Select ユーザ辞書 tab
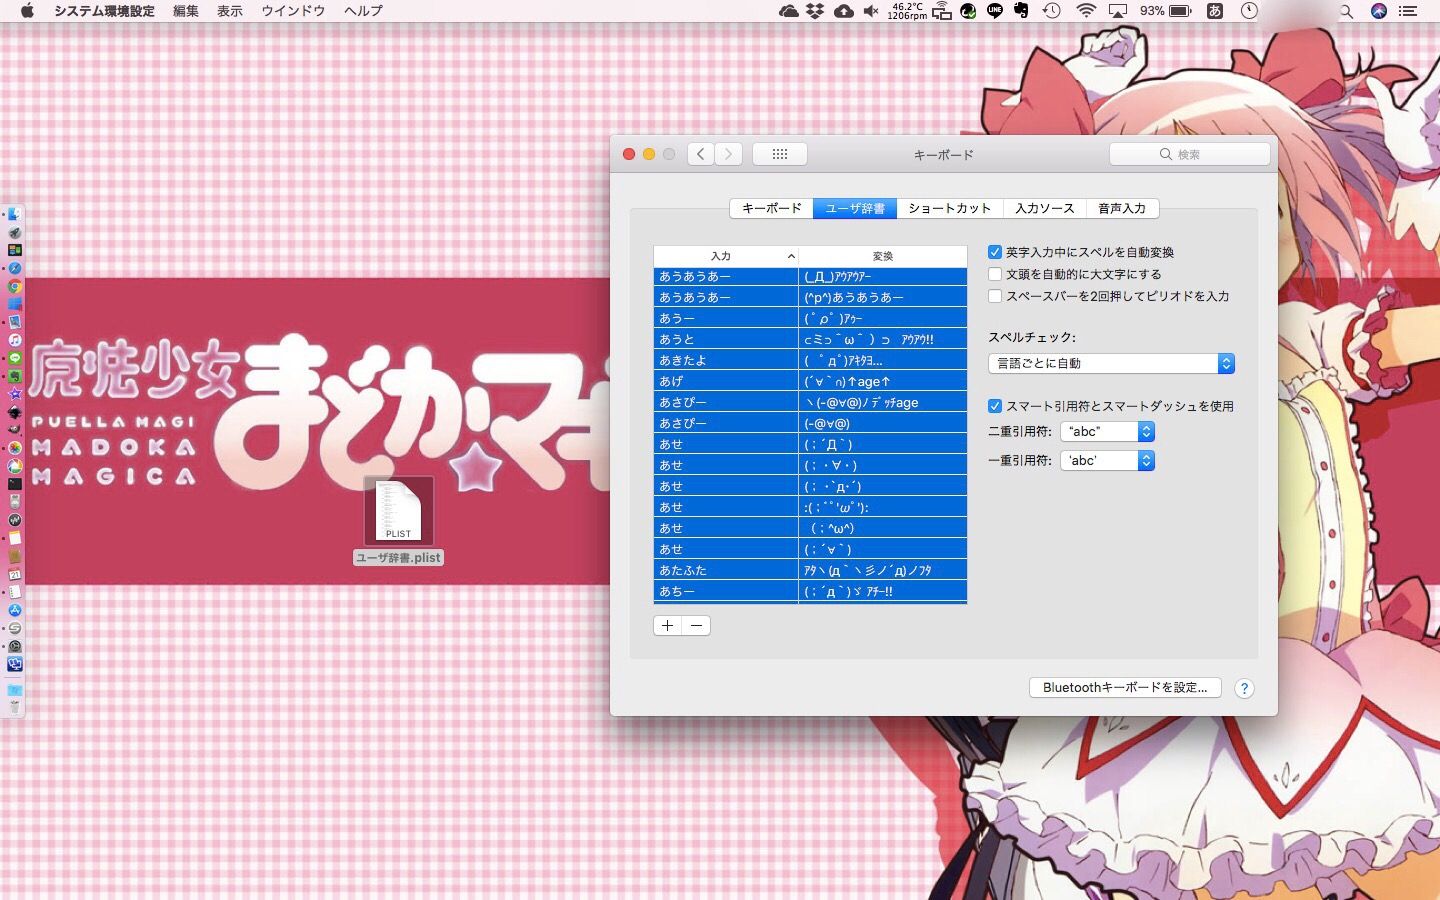Image resolution: width=1440 pixels, height=900 pixels. click(x=855, y=208)
